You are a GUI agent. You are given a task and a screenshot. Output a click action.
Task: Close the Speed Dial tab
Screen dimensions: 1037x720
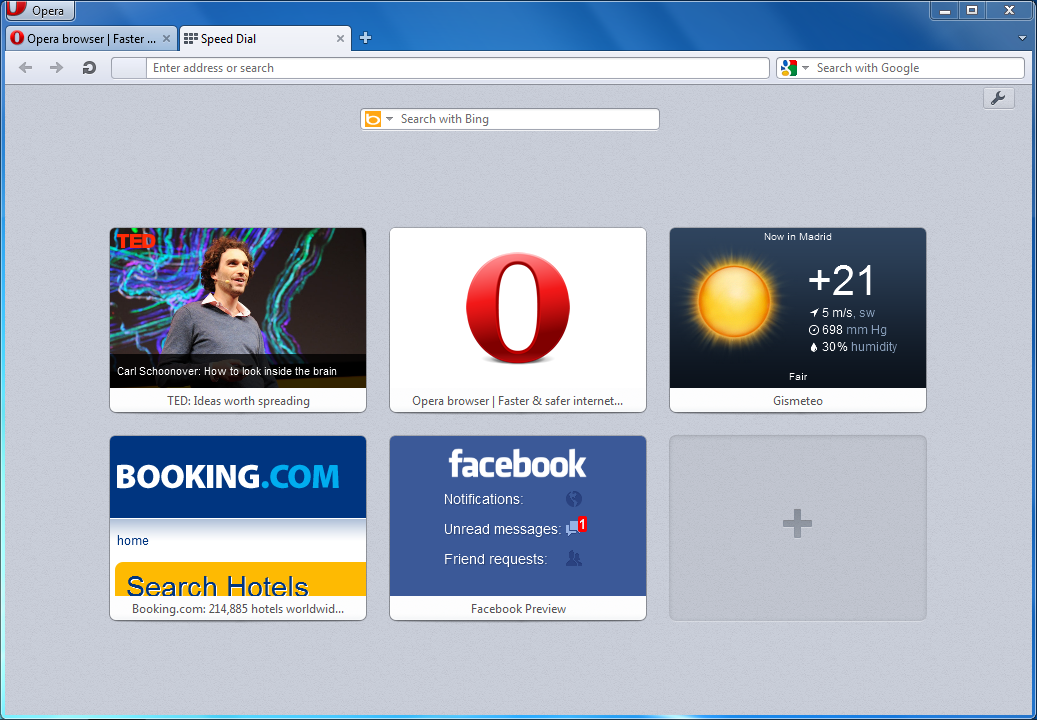[340, 39]
